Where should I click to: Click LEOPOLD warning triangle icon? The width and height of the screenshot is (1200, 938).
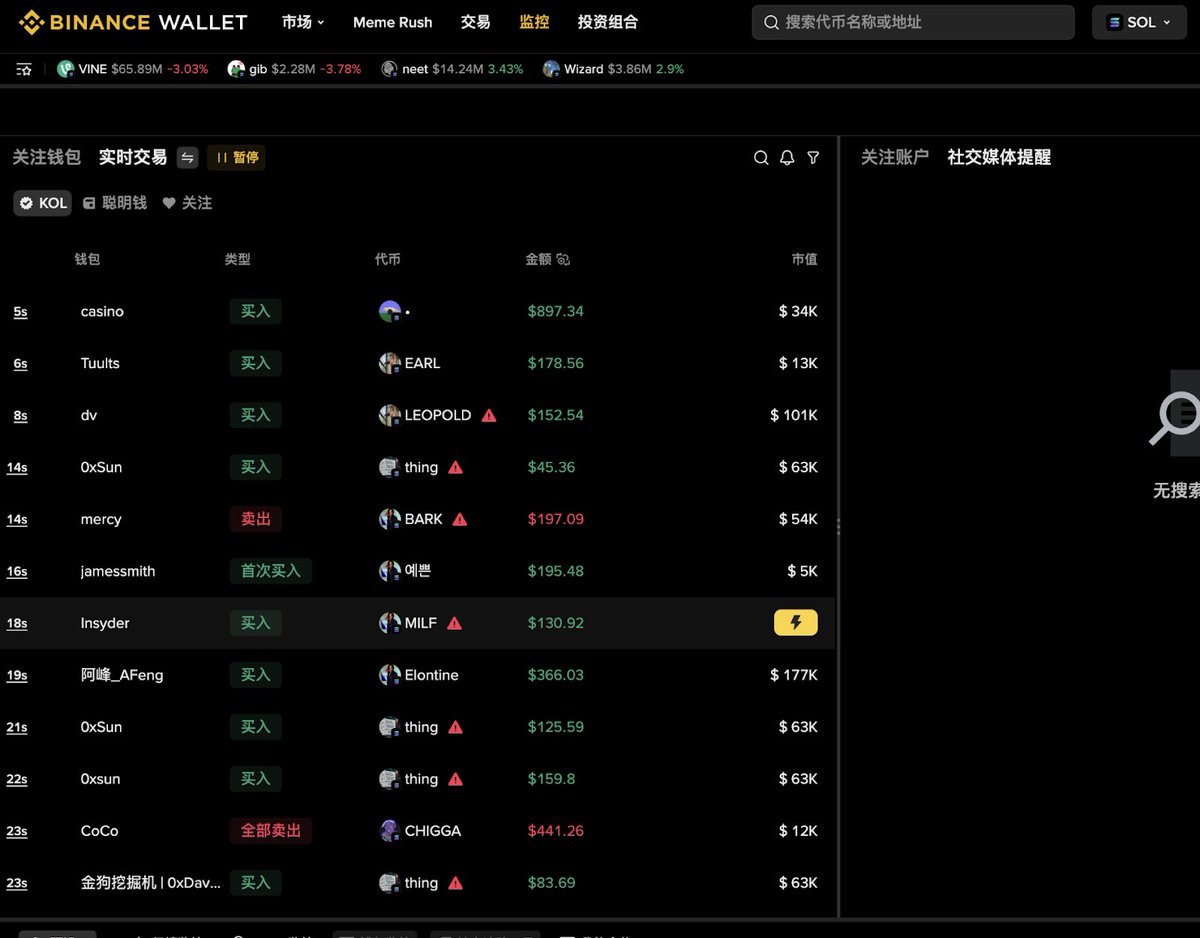(489, 415)
